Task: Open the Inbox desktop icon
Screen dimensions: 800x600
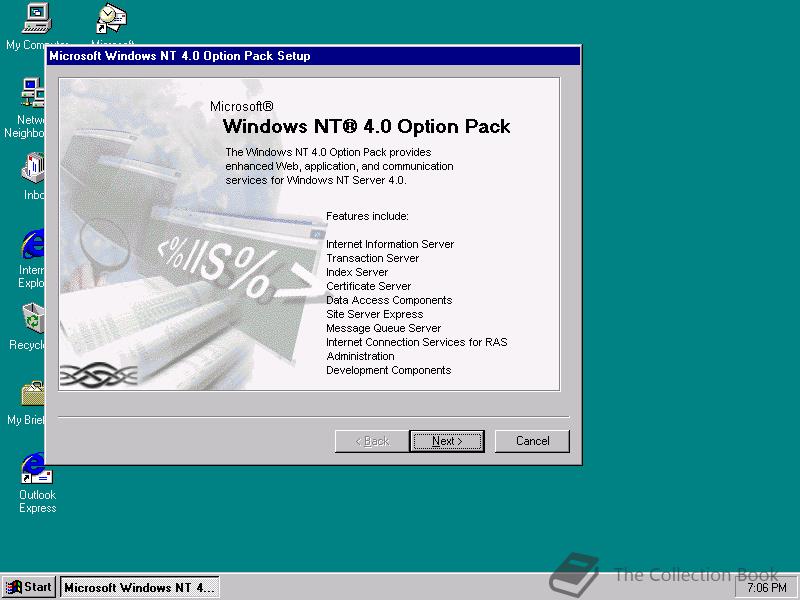Action: (x=33, y=168)
